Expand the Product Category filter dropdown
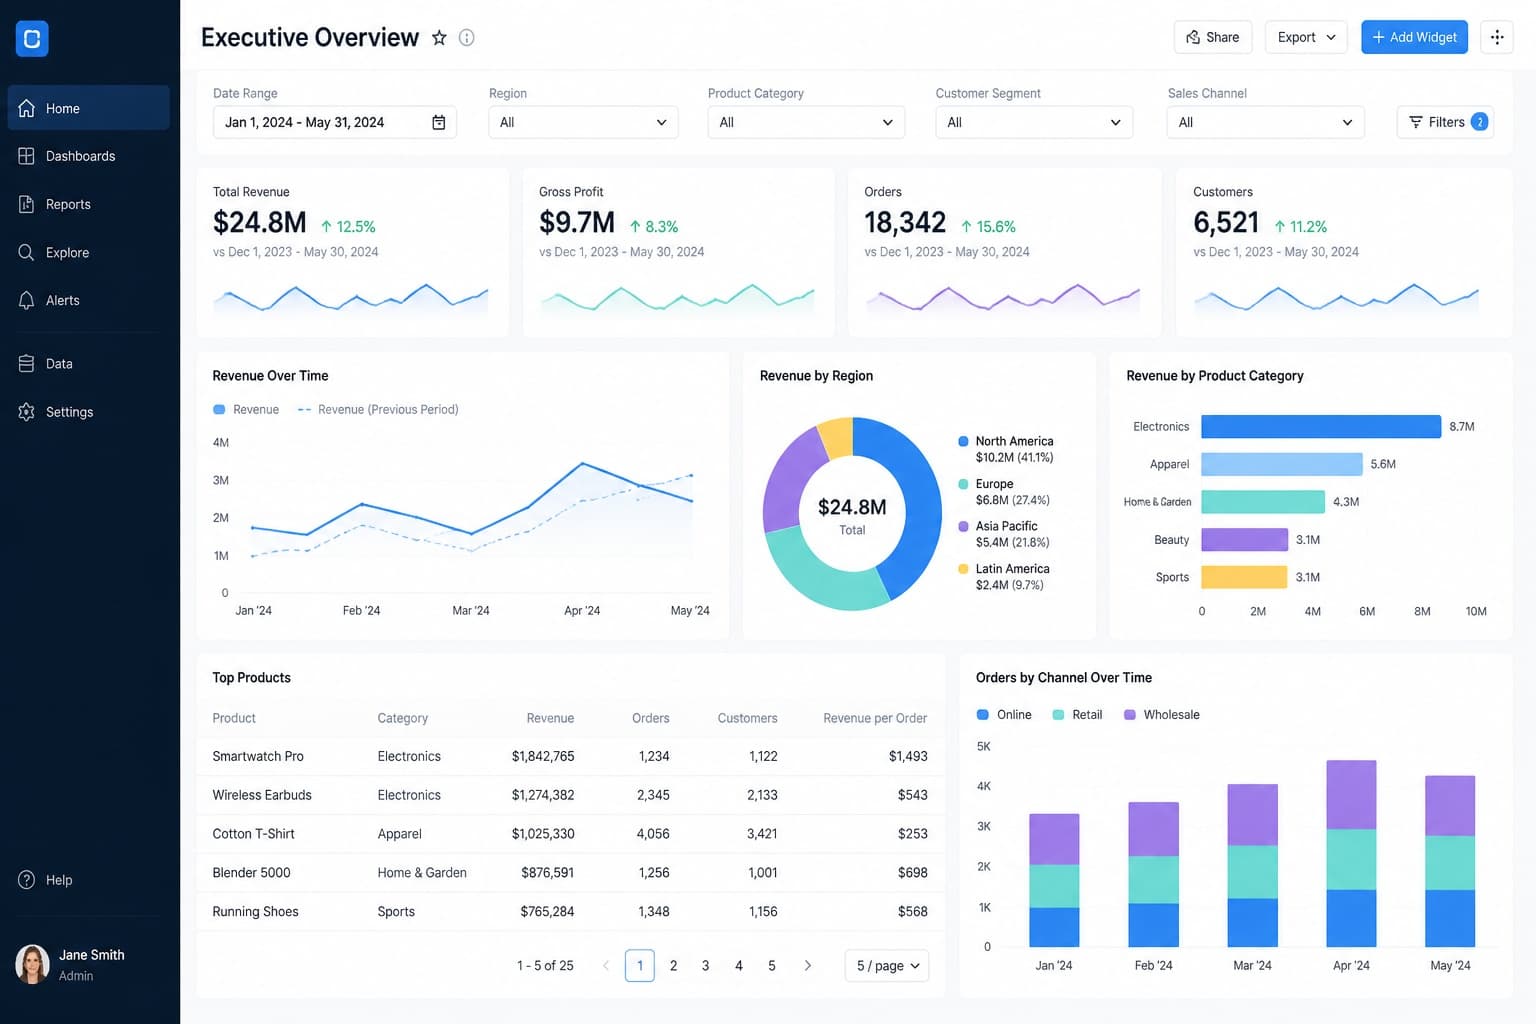The height and width of the screenshot is (1024, 1536). tap(806, 122)
